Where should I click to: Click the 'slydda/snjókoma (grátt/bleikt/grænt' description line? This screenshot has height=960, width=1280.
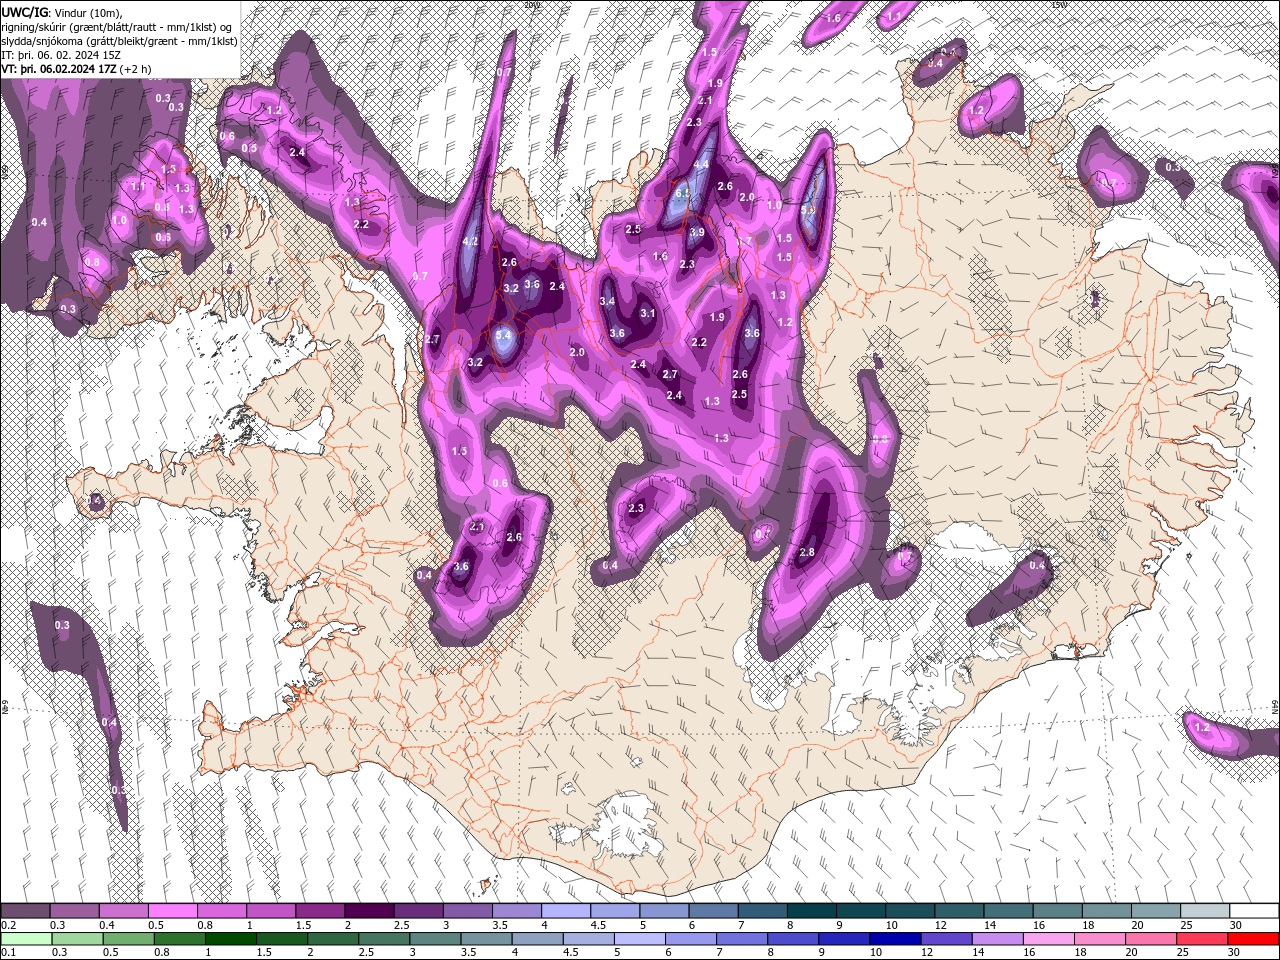pyautogui.click(x=119, y=41)
